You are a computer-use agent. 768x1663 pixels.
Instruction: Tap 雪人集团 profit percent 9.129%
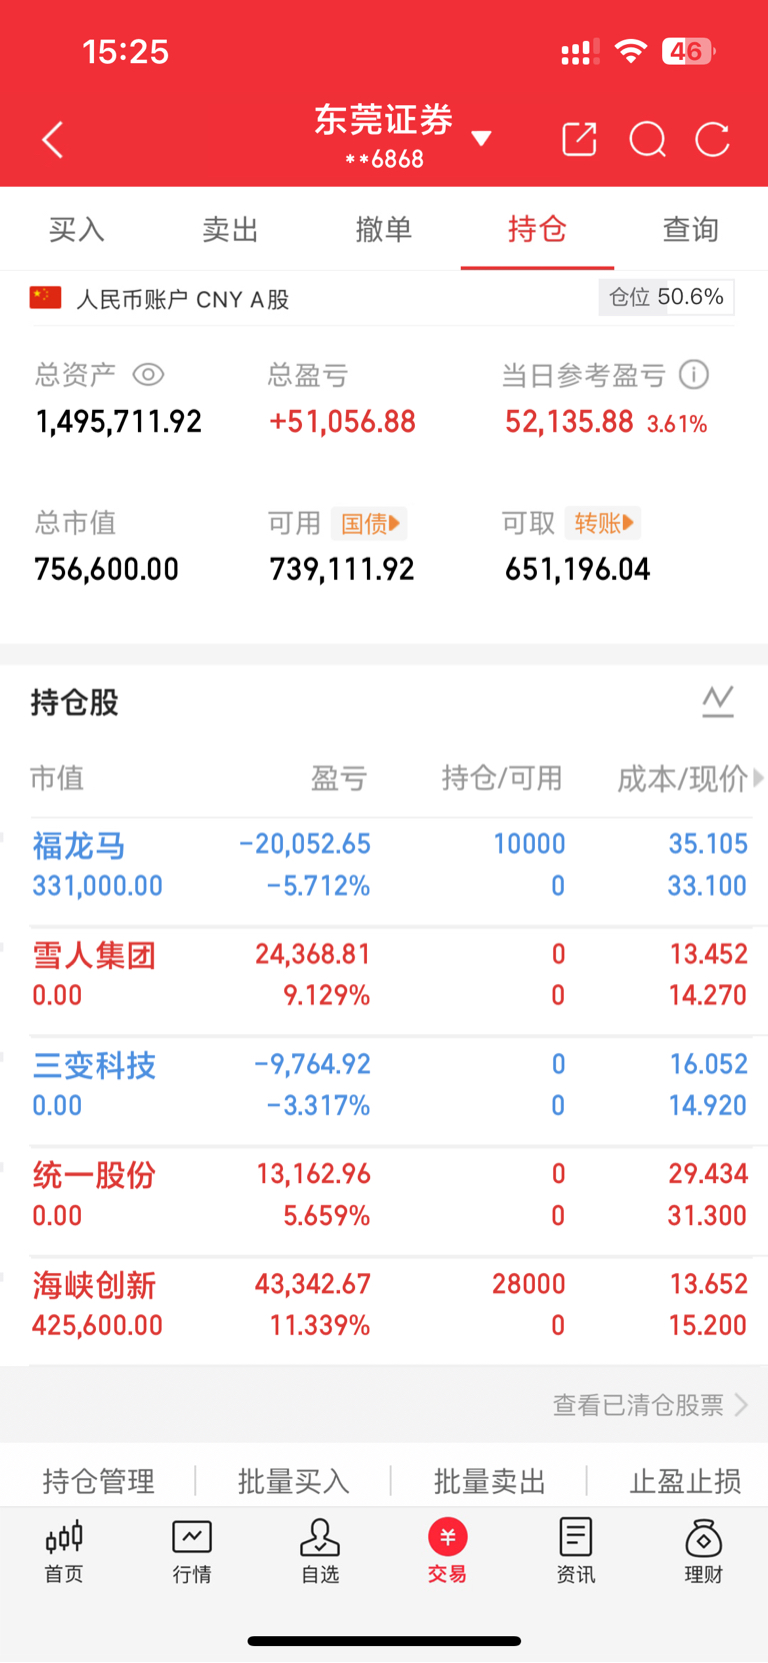327,995
